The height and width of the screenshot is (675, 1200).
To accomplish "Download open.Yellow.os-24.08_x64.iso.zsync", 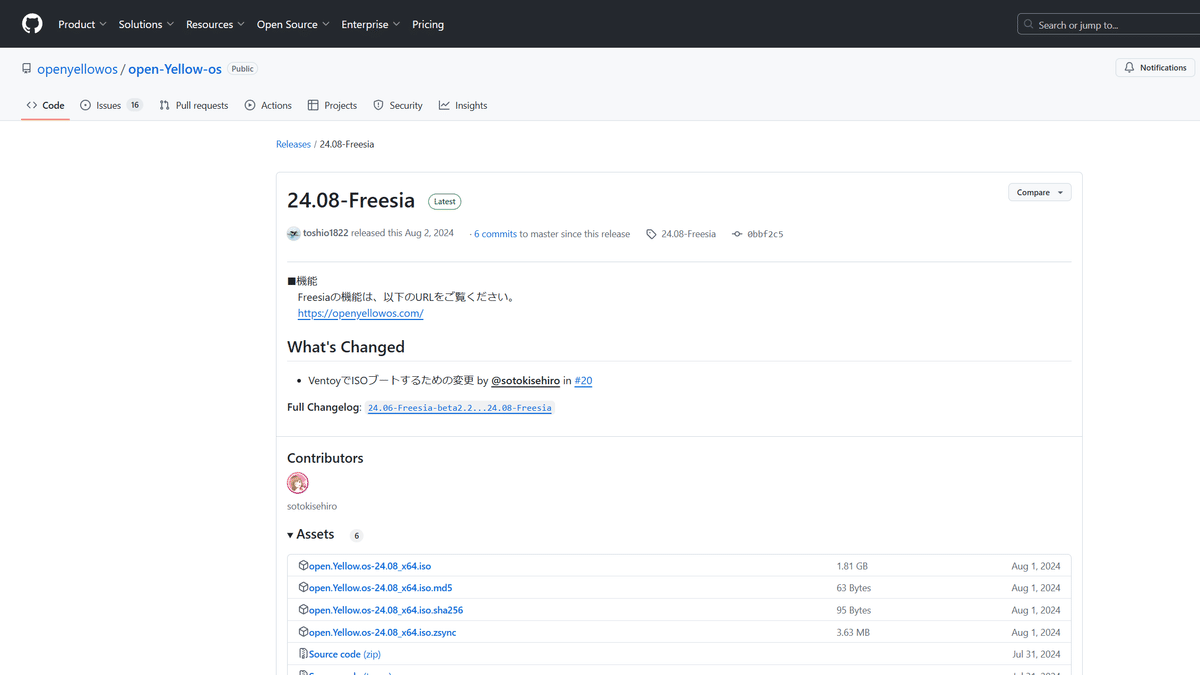I will click(382, 632).
